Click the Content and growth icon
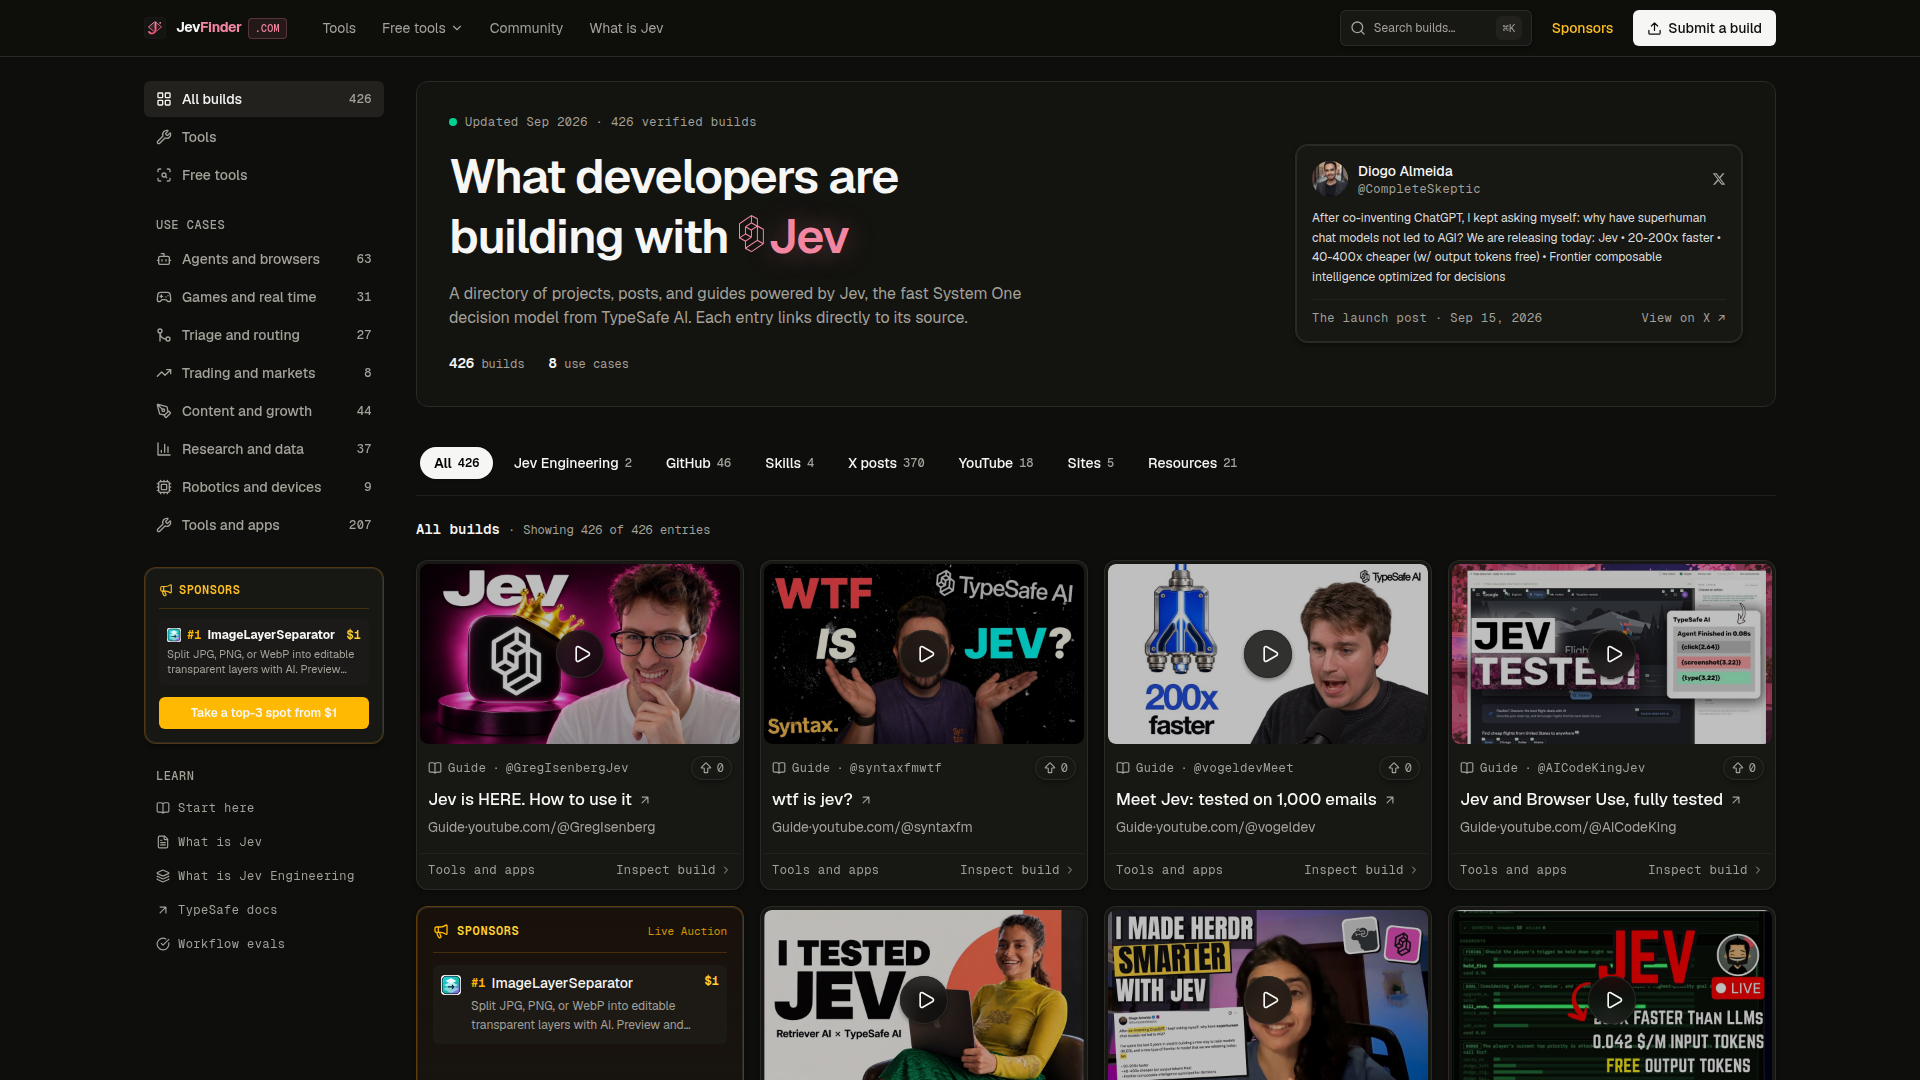The height and width of the screenshot is (1080, 1920). coord(164,411)
